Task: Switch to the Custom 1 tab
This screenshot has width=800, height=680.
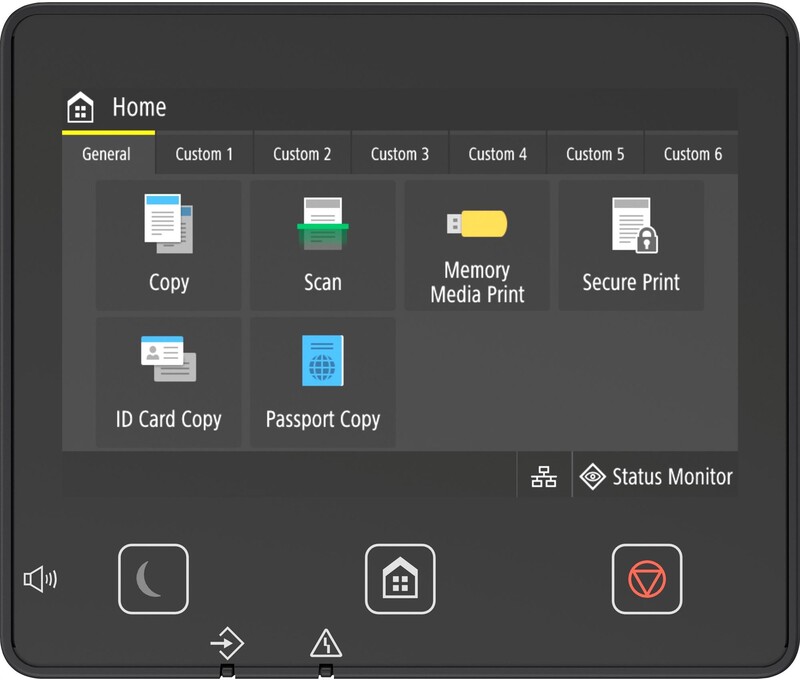Action: (205, 154)
